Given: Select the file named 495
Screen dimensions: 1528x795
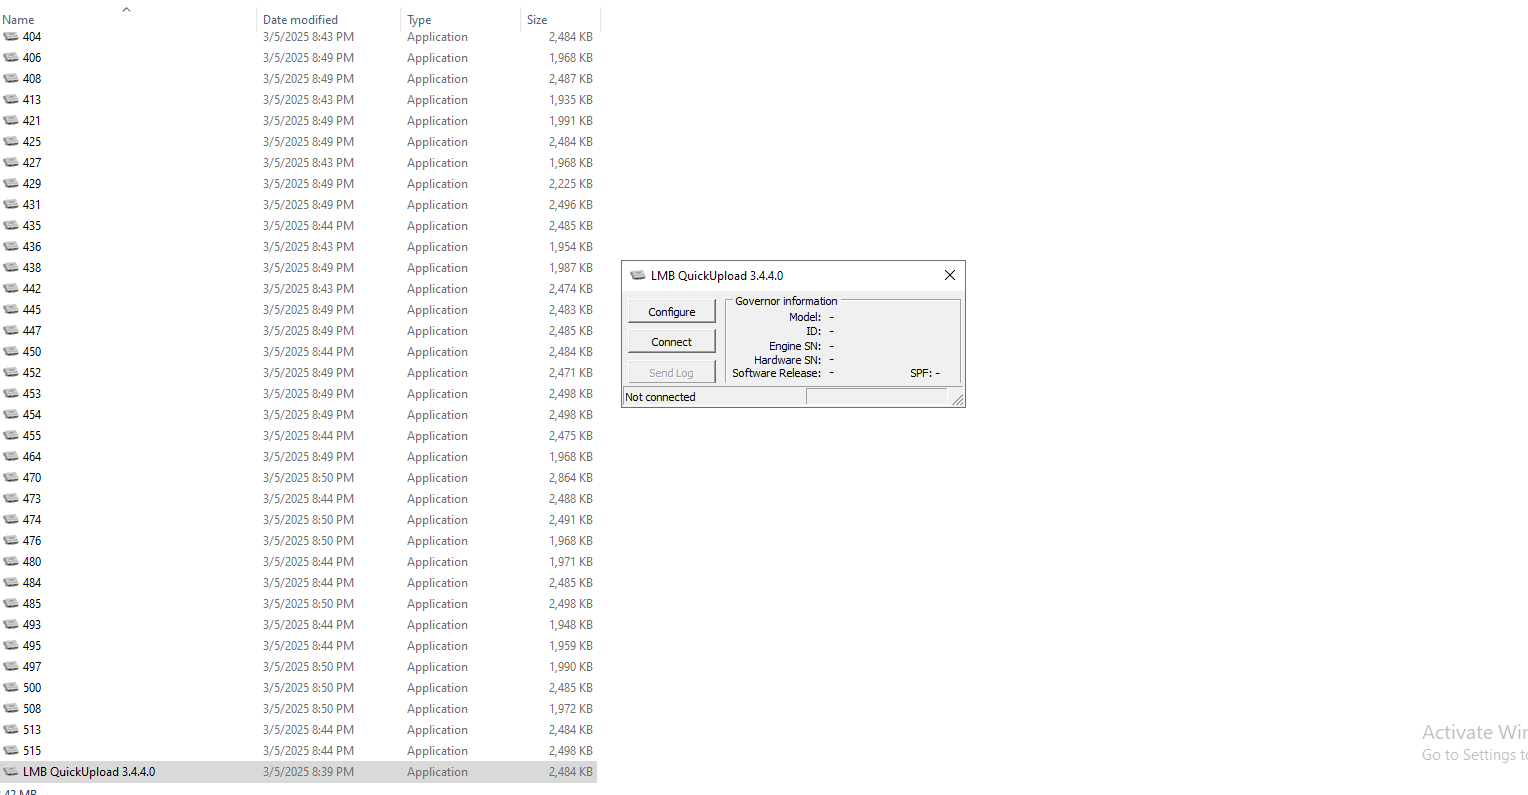Looking at the screenshot, I should click(32, 646).
